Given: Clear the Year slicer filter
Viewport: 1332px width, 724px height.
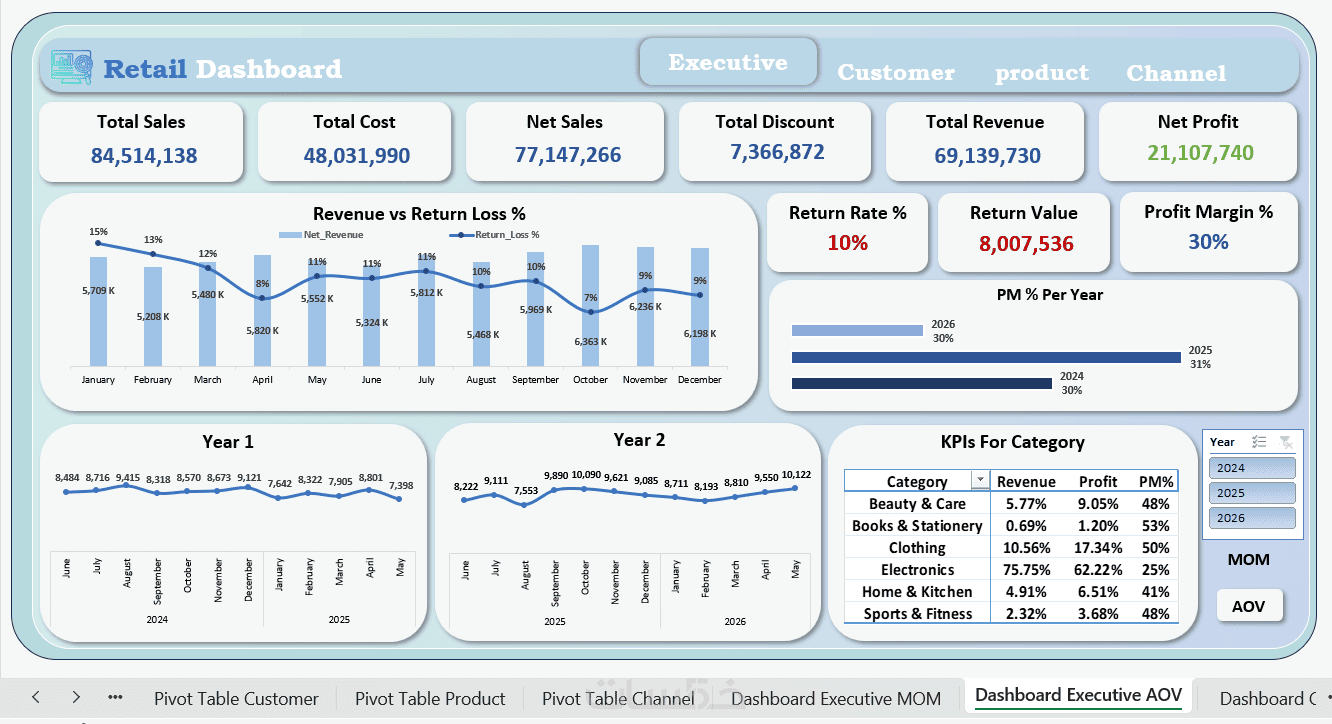Looking at the screenshot, I should coord(1286,442).
